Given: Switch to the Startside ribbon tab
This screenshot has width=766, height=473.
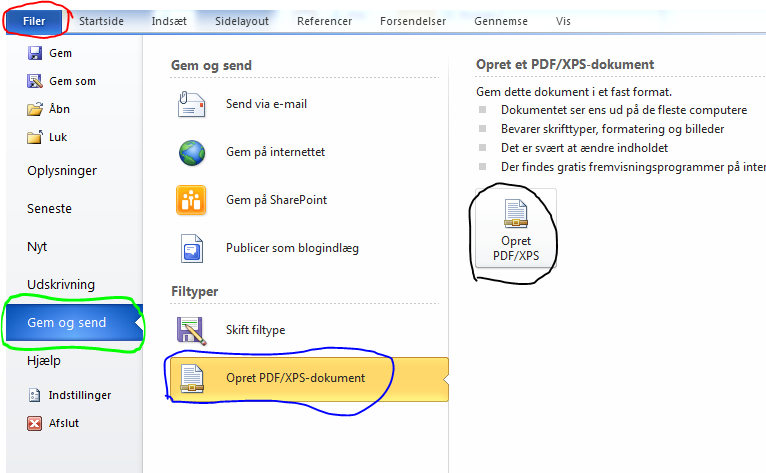Looking at the screenshot, I should coord(101,22).
